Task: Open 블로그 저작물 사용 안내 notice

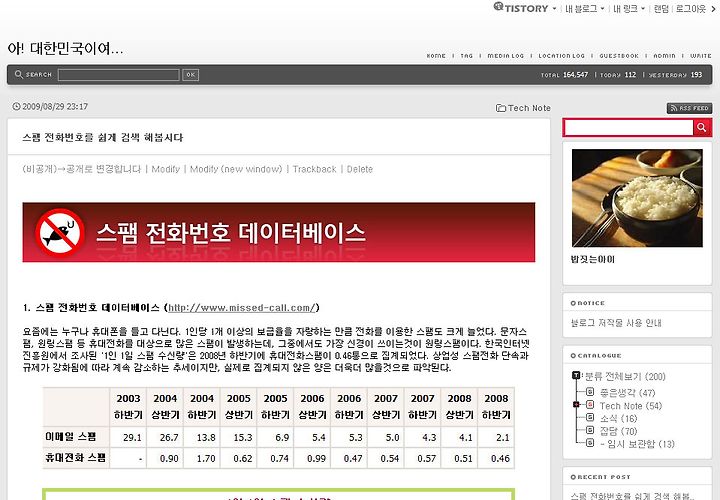Action: pos(616,323)
